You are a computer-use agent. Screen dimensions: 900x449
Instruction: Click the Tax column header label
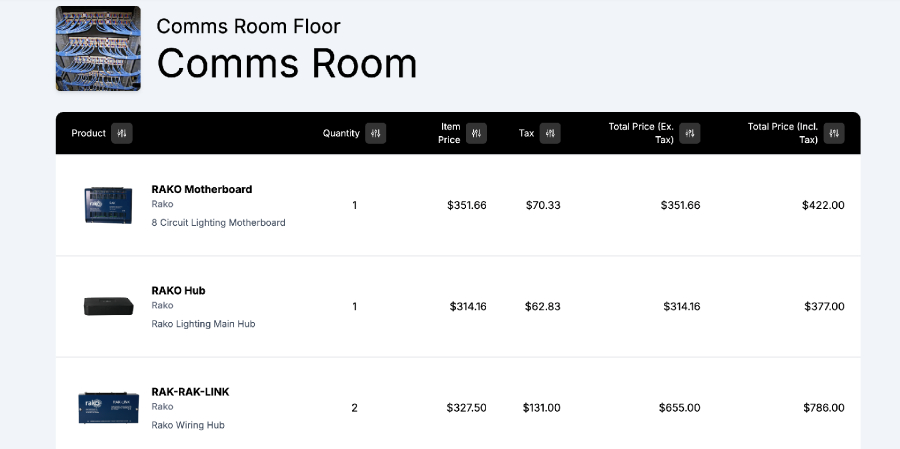point(526,133)
